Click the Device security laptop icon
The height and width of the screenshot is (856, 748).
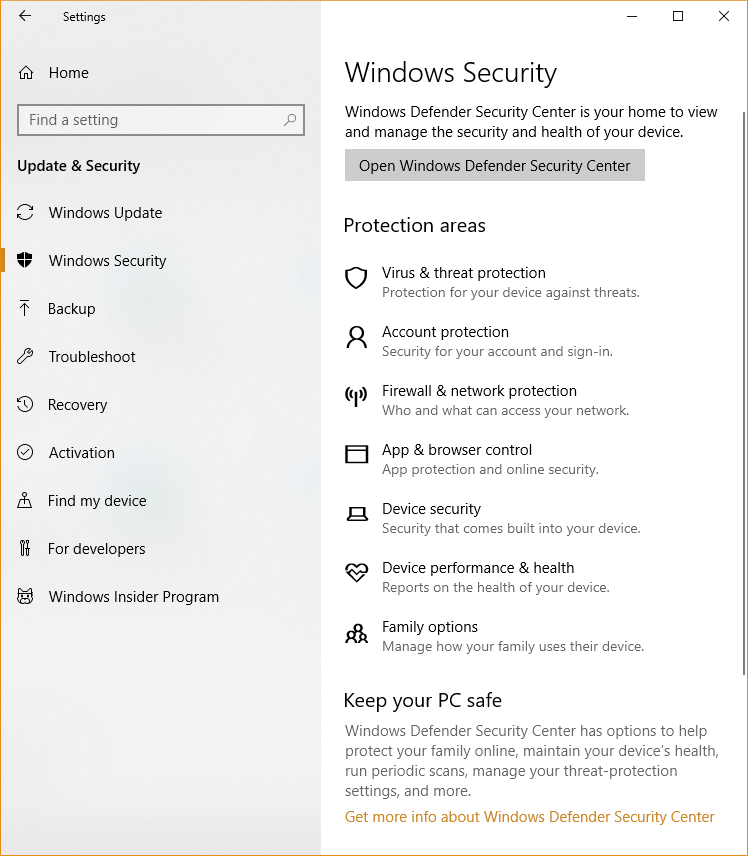coord(356,514)
